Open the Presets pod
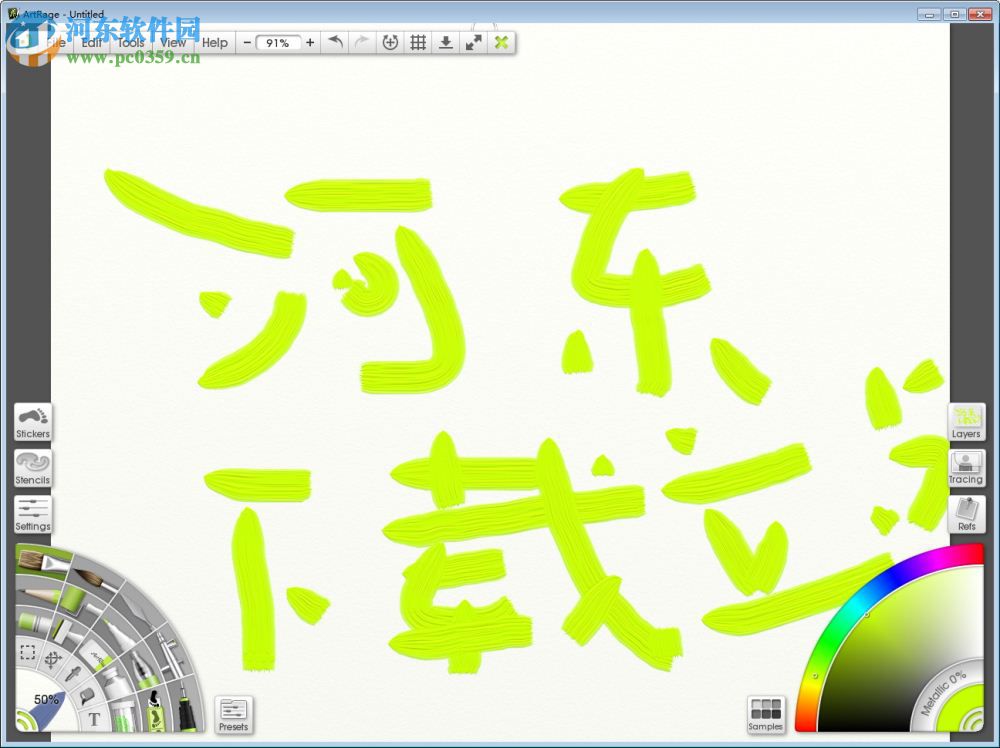The height and width of the screenshot is (748, 1000). (x=234, y=714)
